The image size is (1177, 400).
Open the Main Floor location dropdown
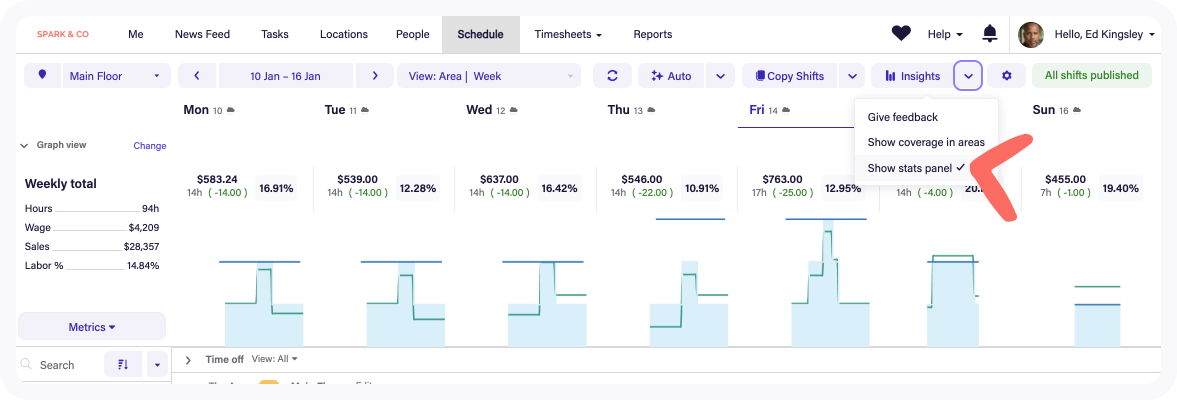116,76
